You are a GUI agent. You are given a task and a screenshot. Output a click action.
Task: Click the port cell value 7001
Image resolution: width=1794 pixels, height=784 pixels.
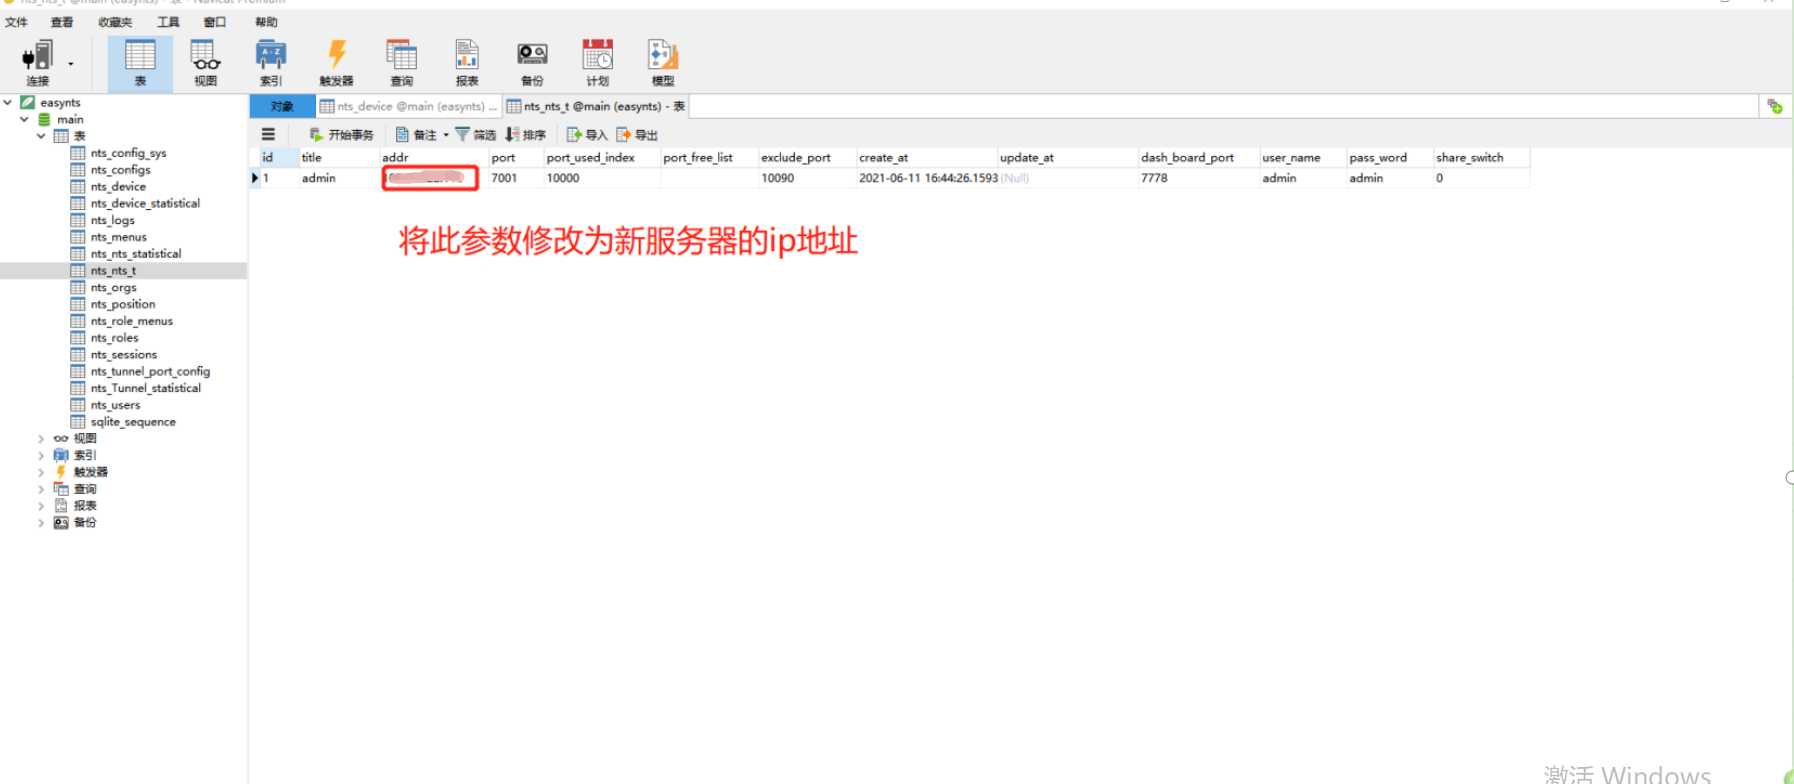click(504, 178)
